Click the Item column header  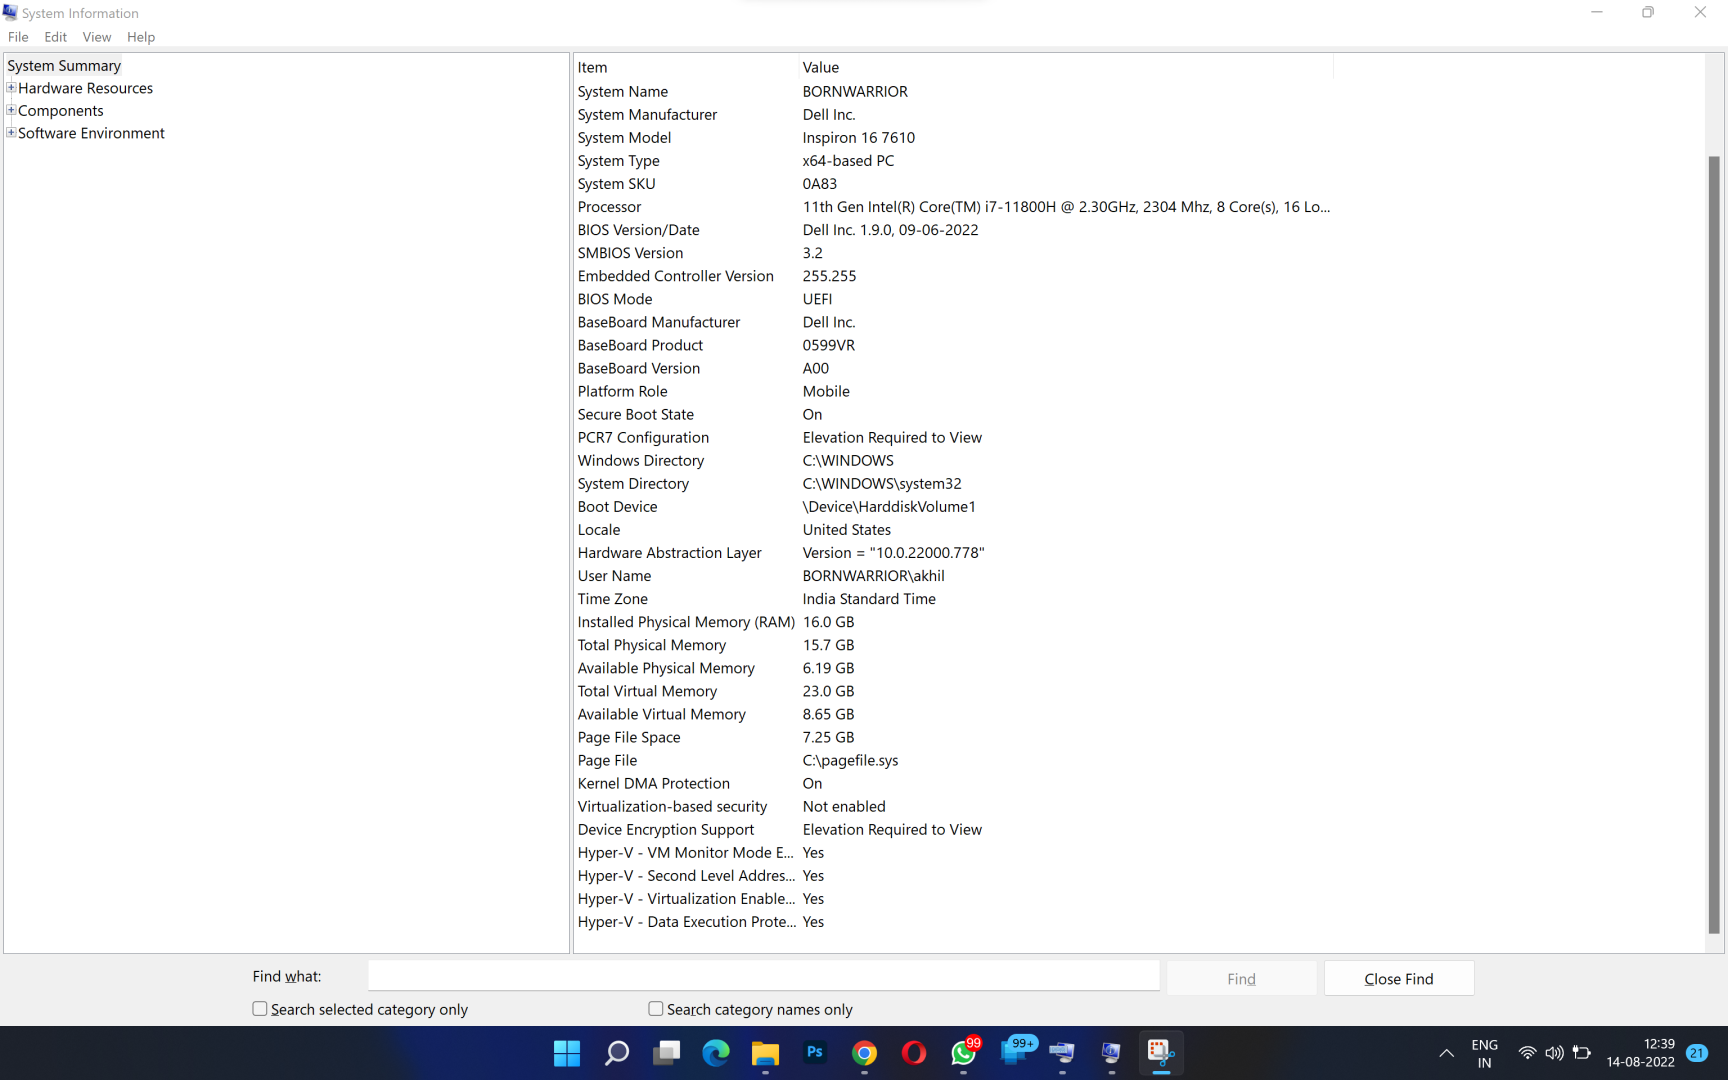click(686, 67)
